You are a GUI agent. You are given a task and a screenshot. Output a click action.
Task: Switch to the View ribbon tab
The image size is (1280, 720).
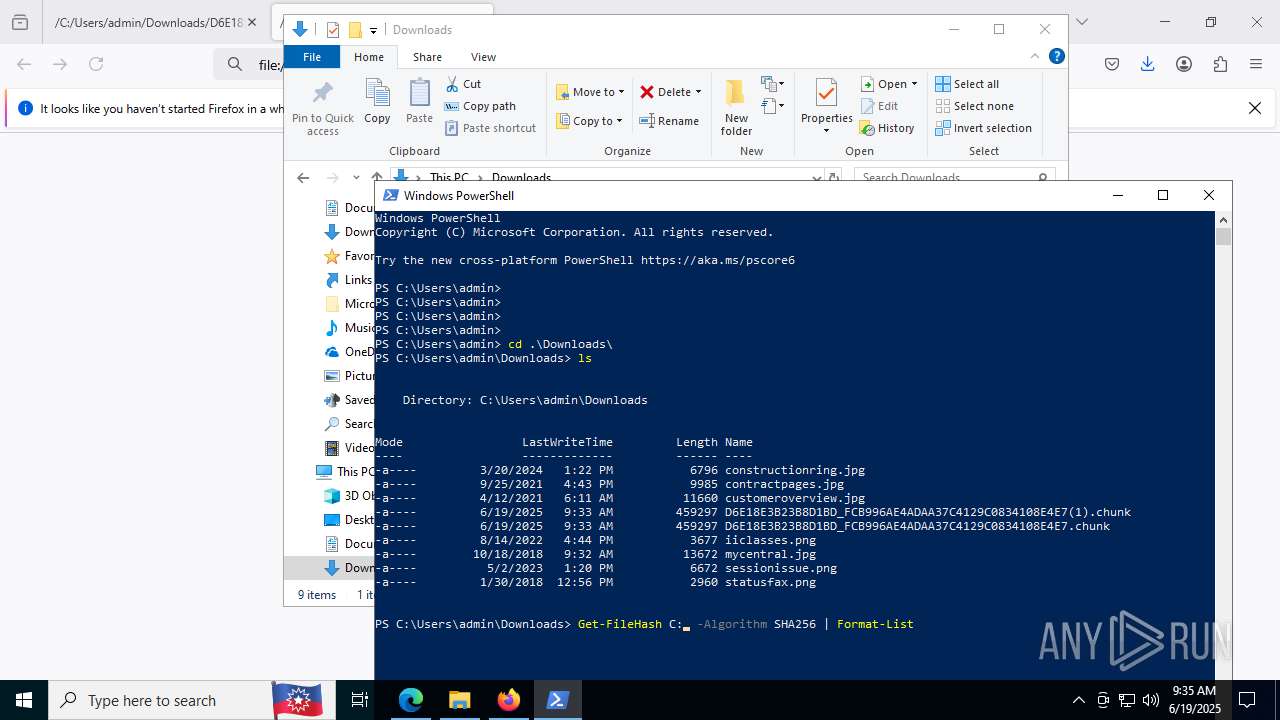click(483, 57)
